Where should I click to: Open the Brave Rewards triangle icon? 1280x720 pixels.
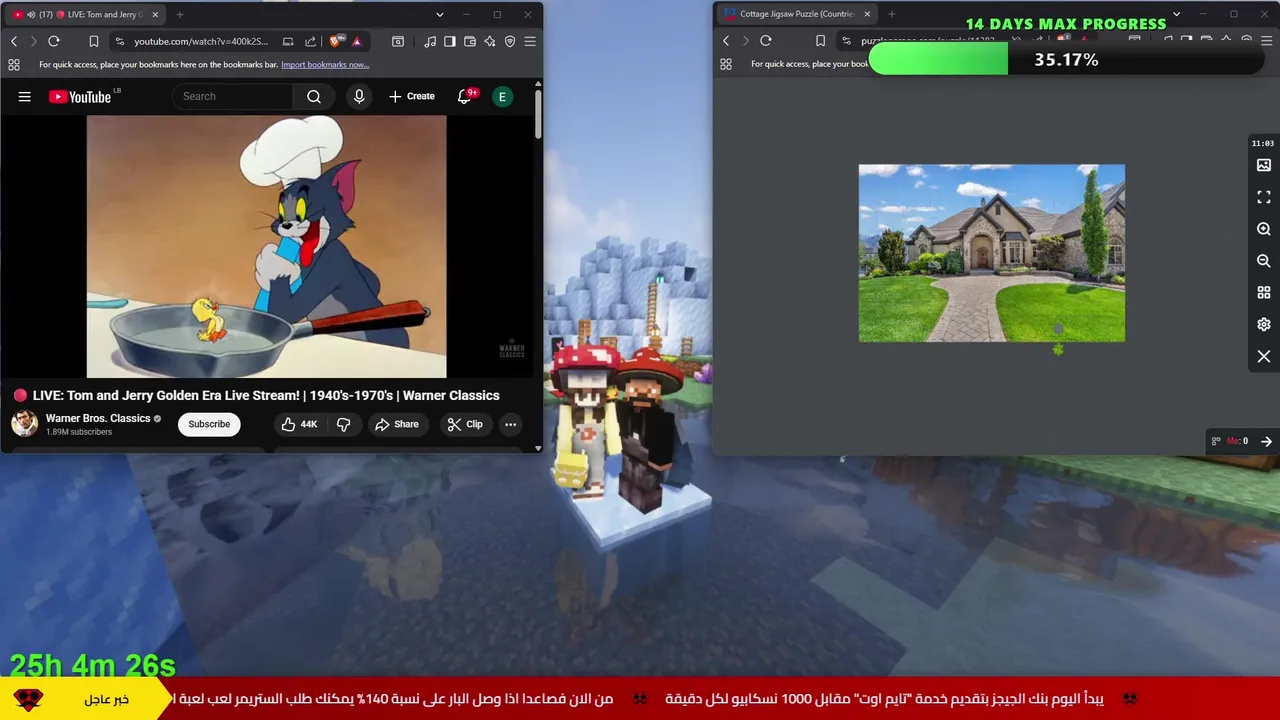pos(356,41)
